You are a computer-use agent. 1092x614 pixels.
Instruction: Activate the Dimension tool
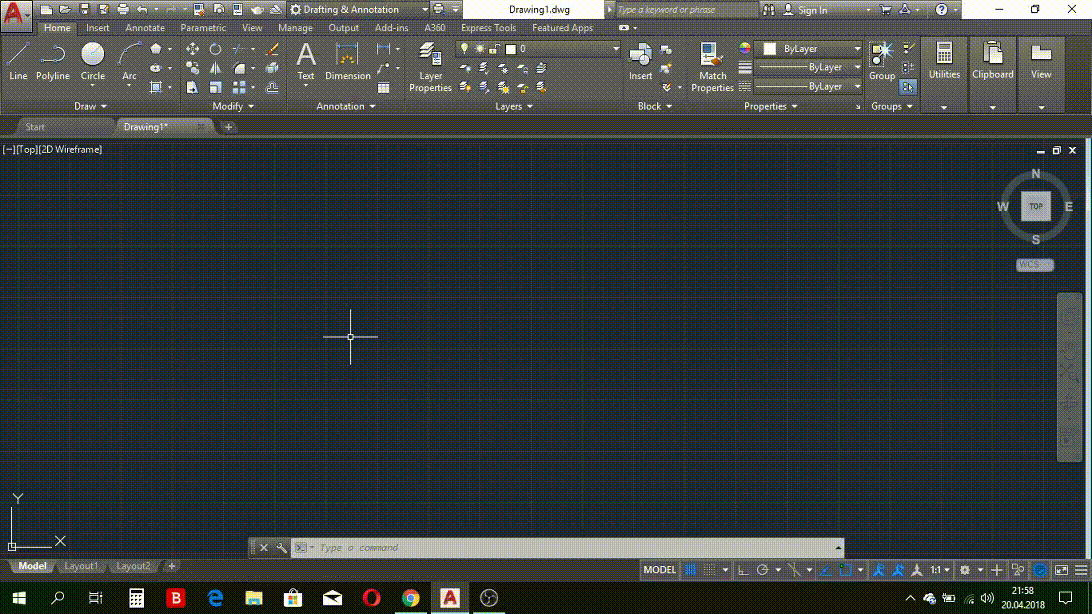(x=347, y=61)
